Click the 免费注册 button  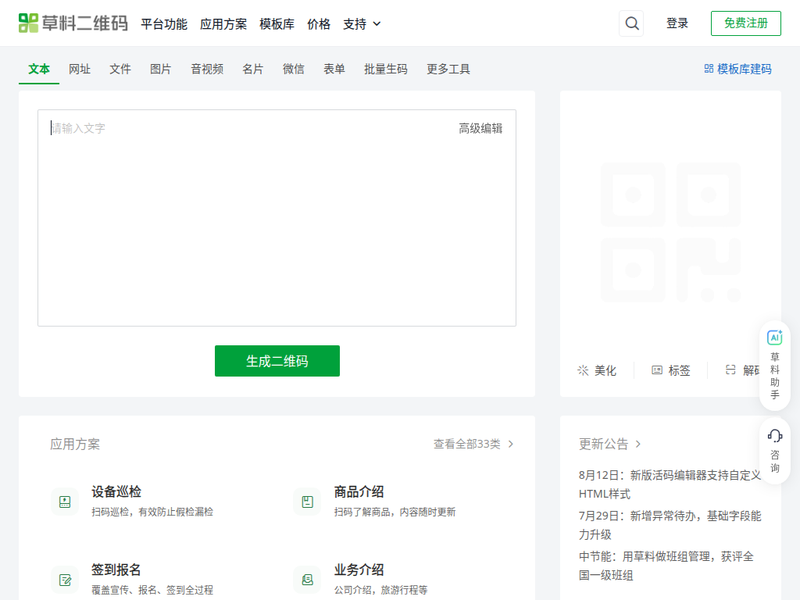746,23
